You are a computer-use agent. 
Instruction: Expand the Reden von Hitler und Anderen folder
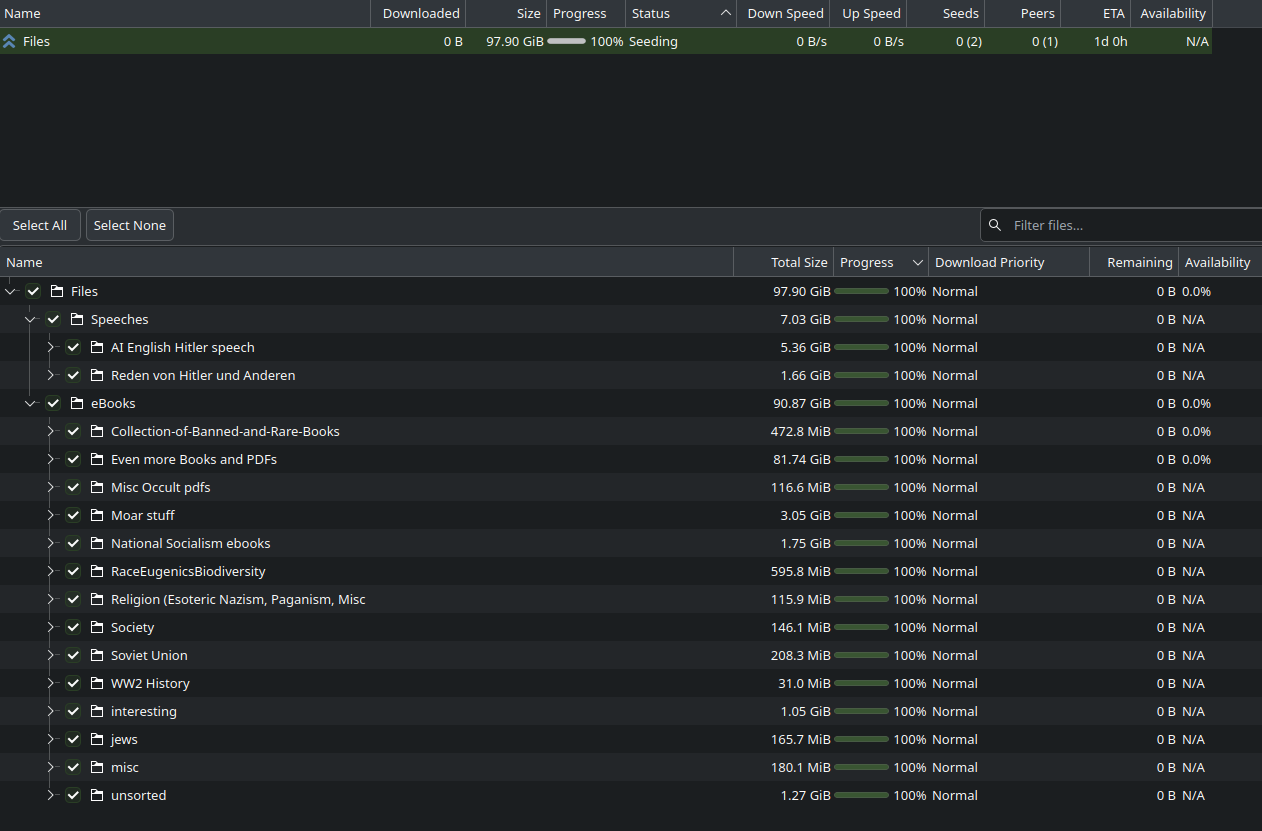click(51, 375)
